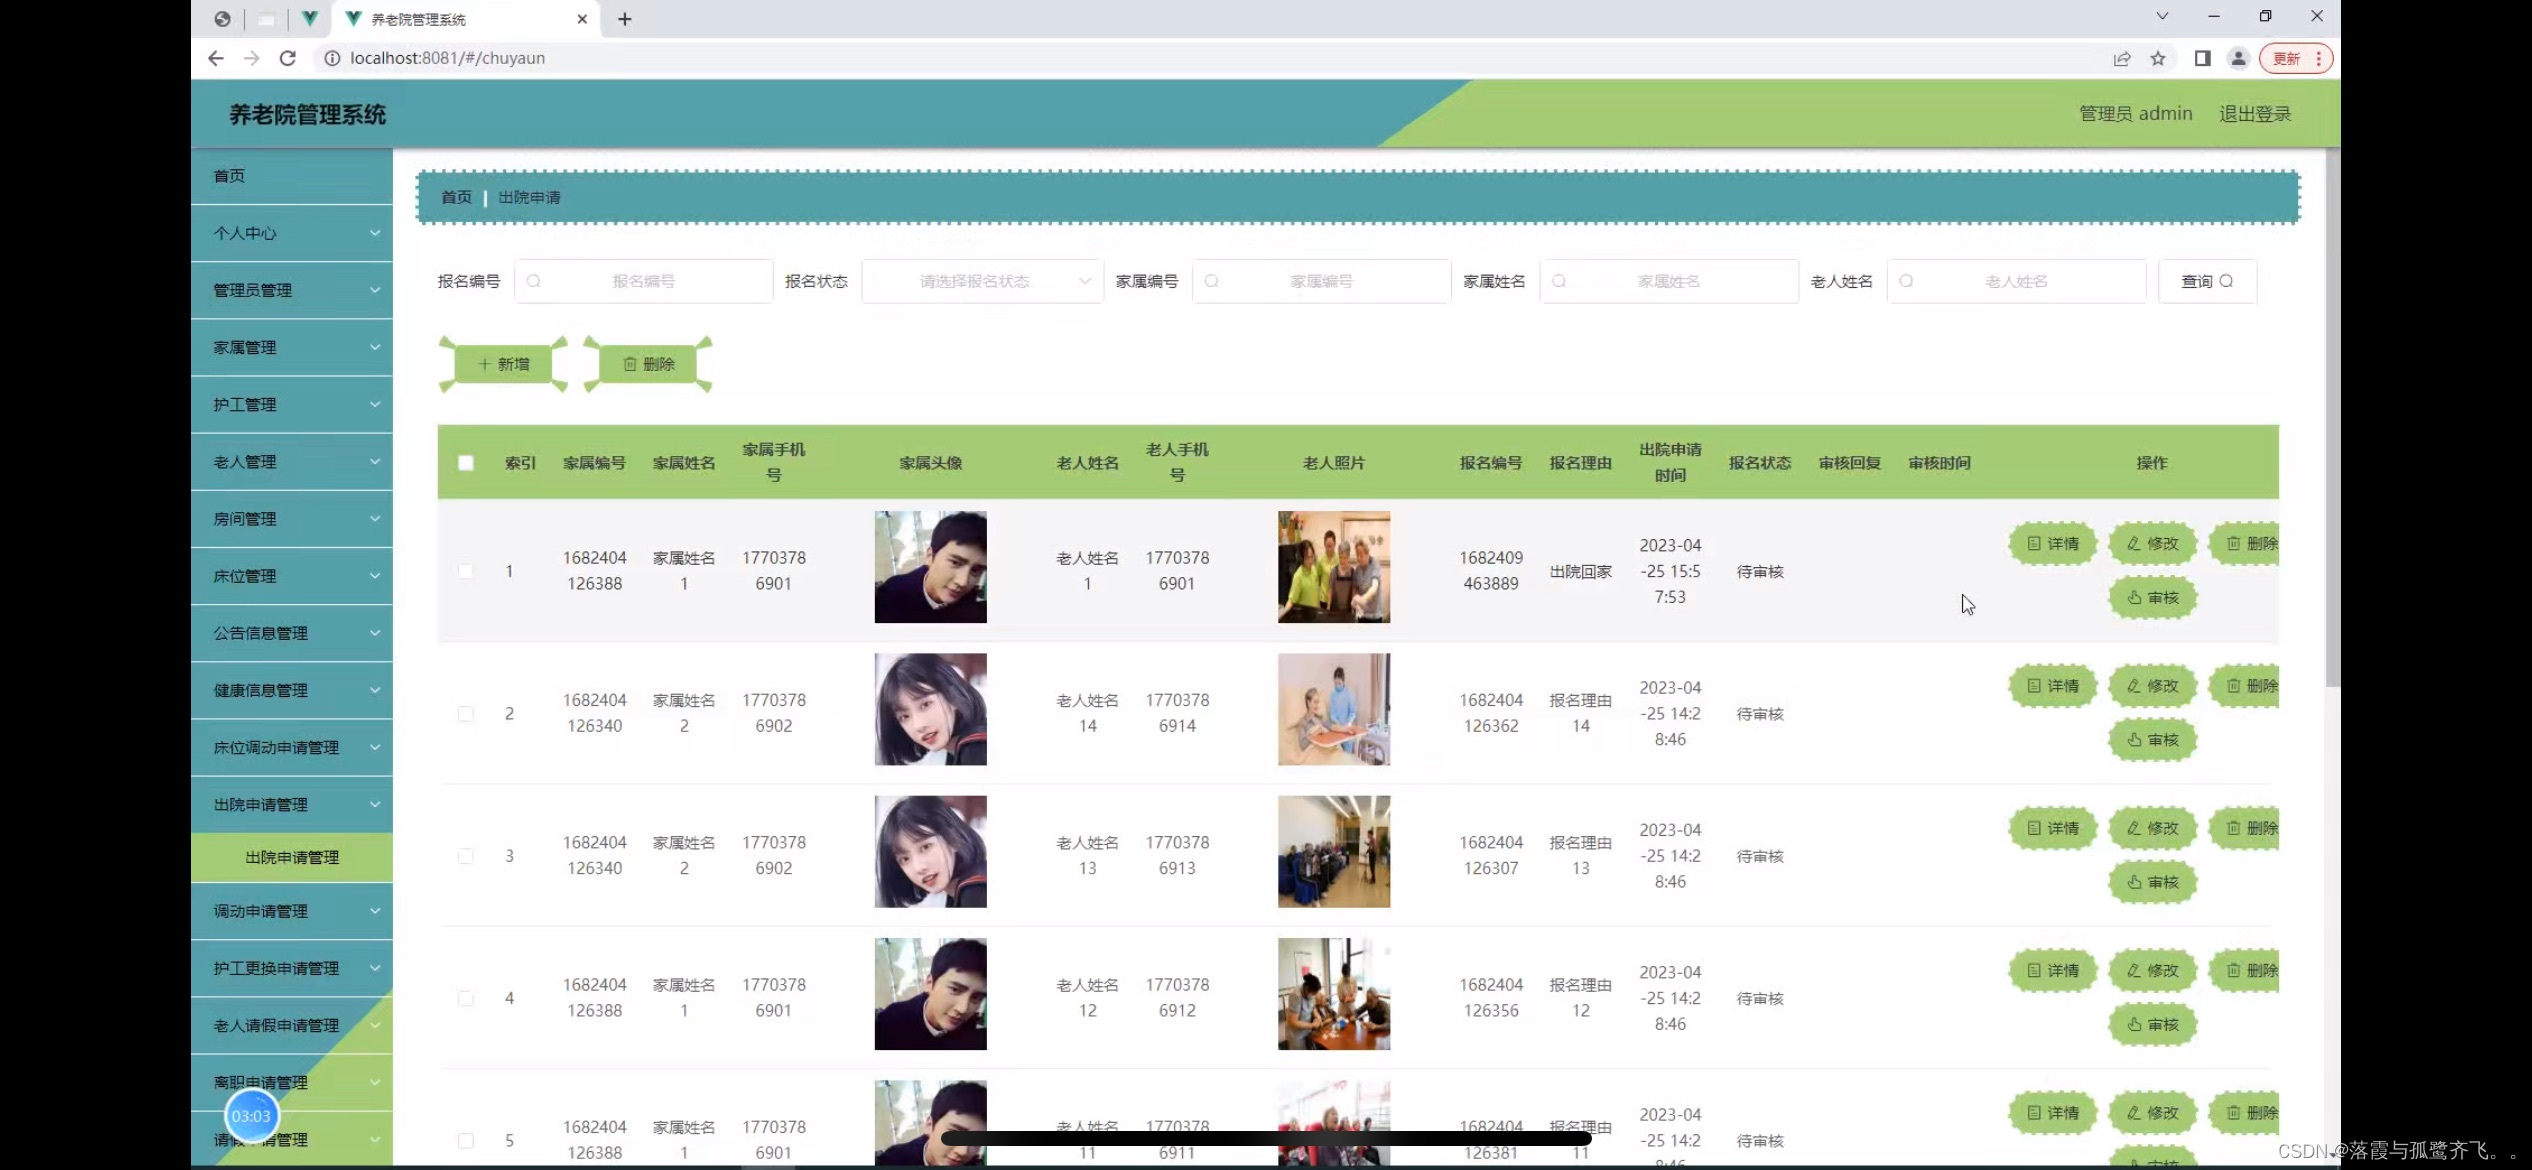Click 修改 for row with 老人姓名 12

(2152, 970)
